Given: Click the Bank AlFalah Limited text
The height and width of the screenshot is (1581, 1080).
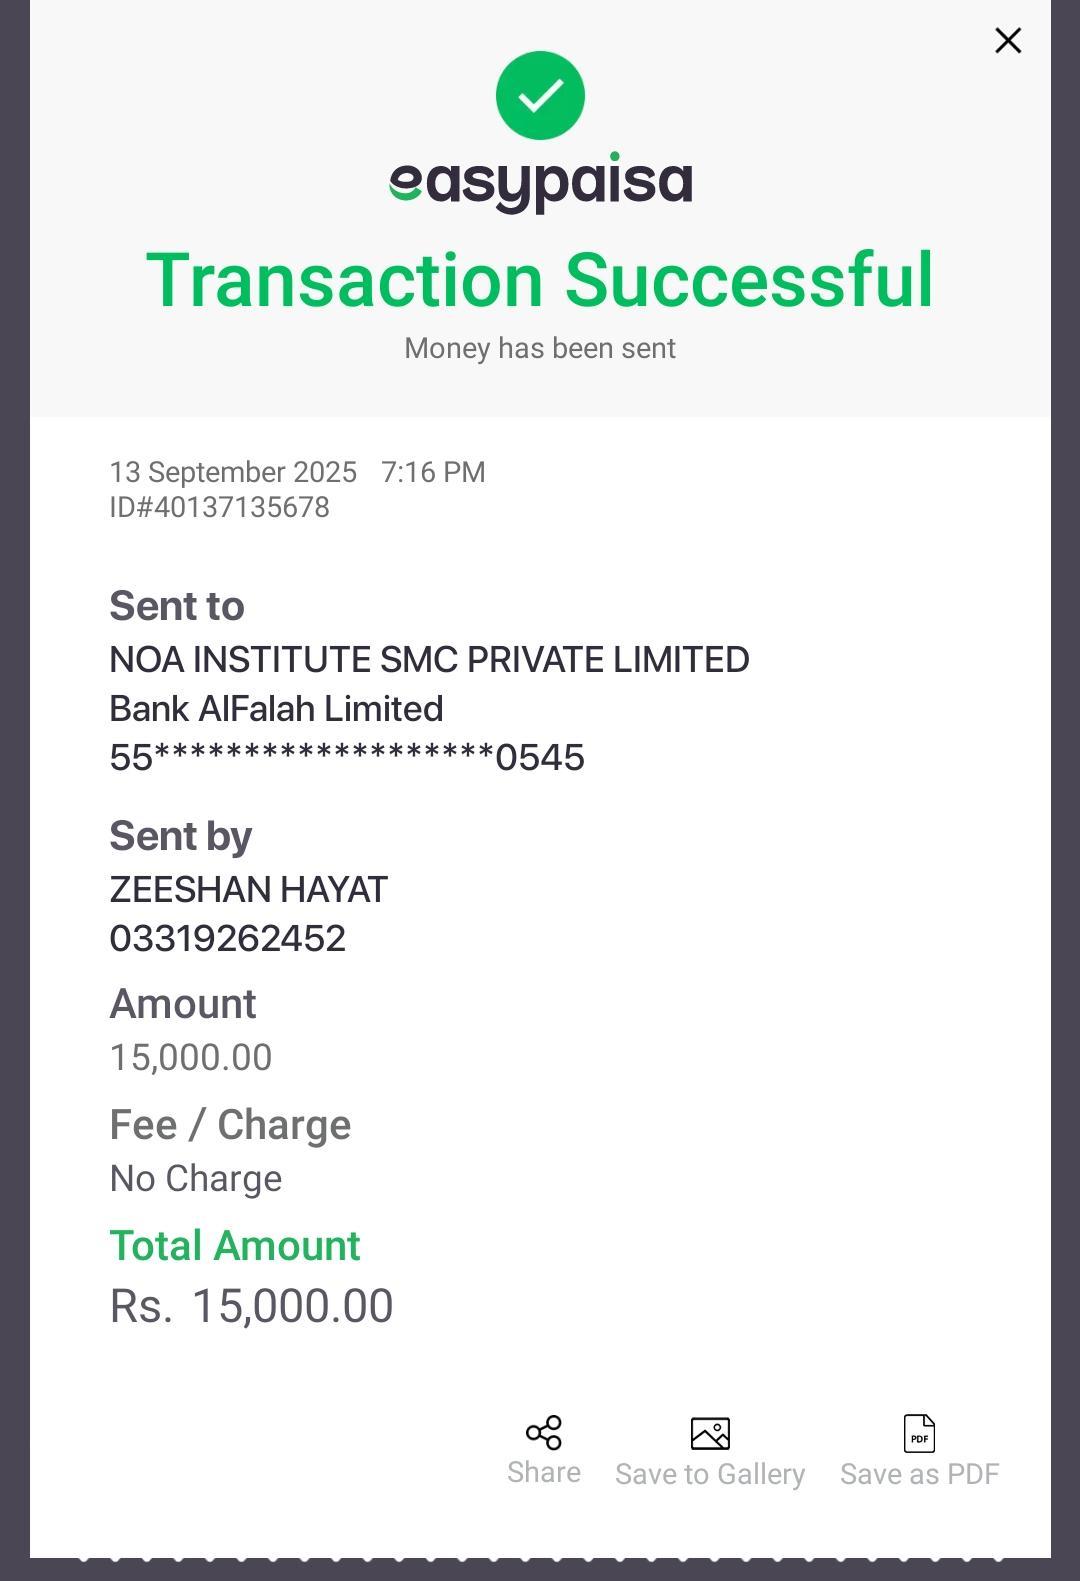Looking at the screenshot, I should (x=276, y=709).
